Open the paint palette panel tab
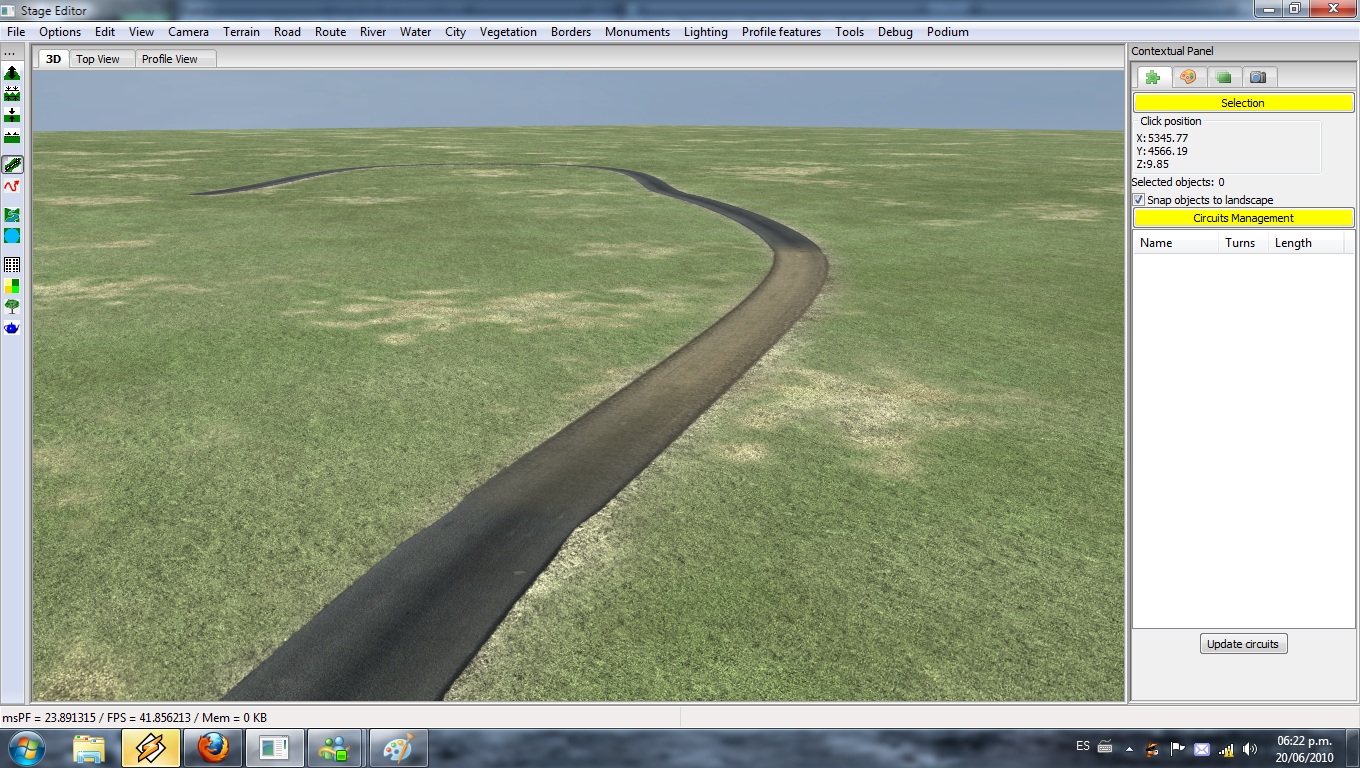Image resolution: width=1360 pixels, height=768 pixels. tap(1188, 77)
